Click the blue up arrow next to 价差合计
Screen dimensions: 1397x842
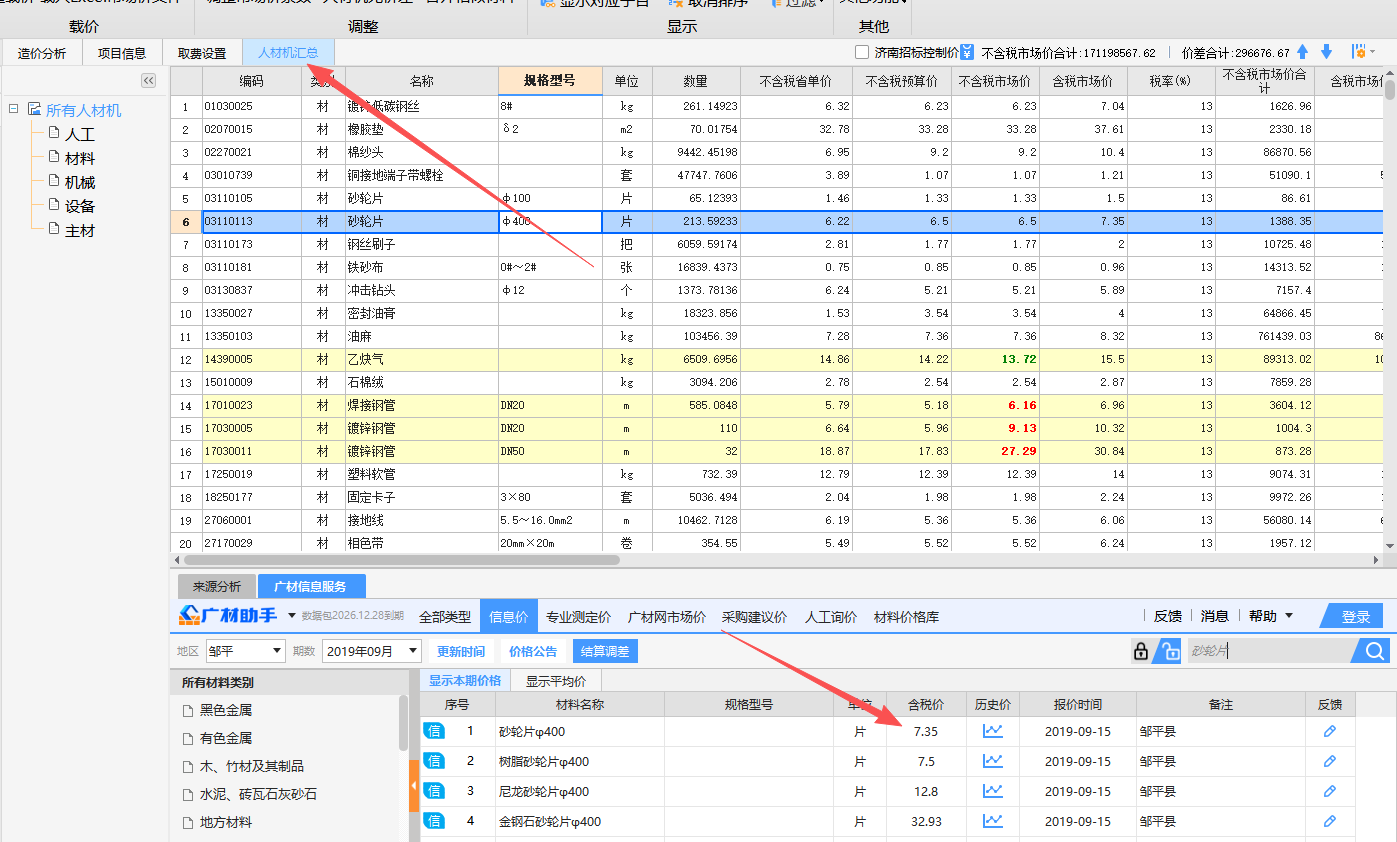pos(1302,52)
